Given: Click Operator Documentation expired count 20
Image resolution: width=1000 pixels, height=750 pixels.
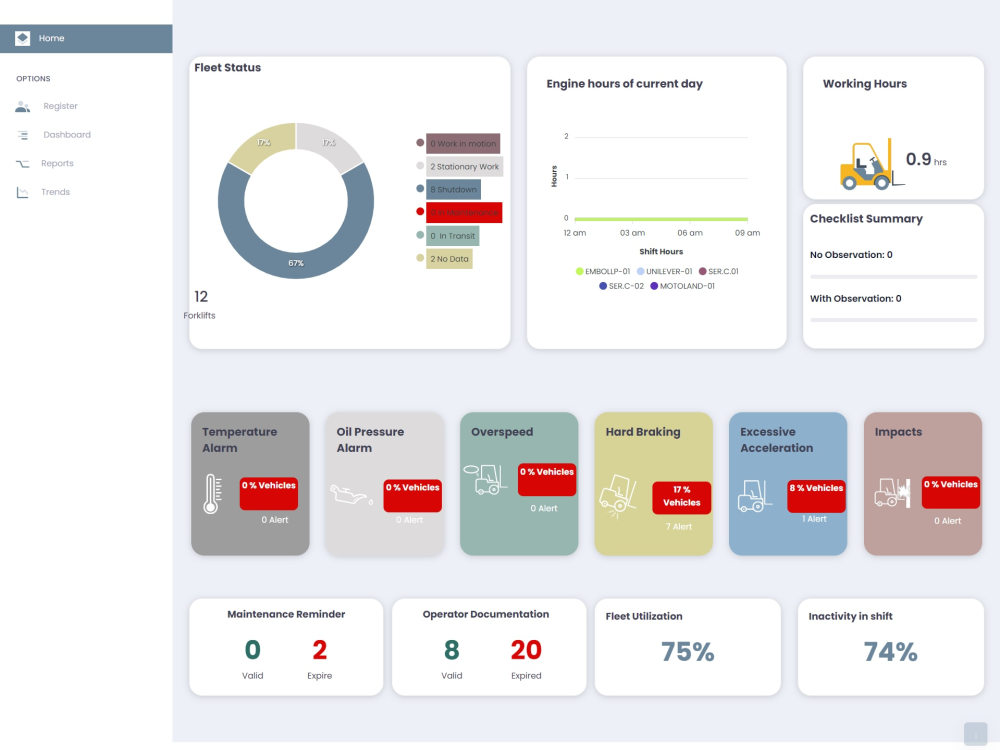Looking at the screenshot, I should coord(526,650).
